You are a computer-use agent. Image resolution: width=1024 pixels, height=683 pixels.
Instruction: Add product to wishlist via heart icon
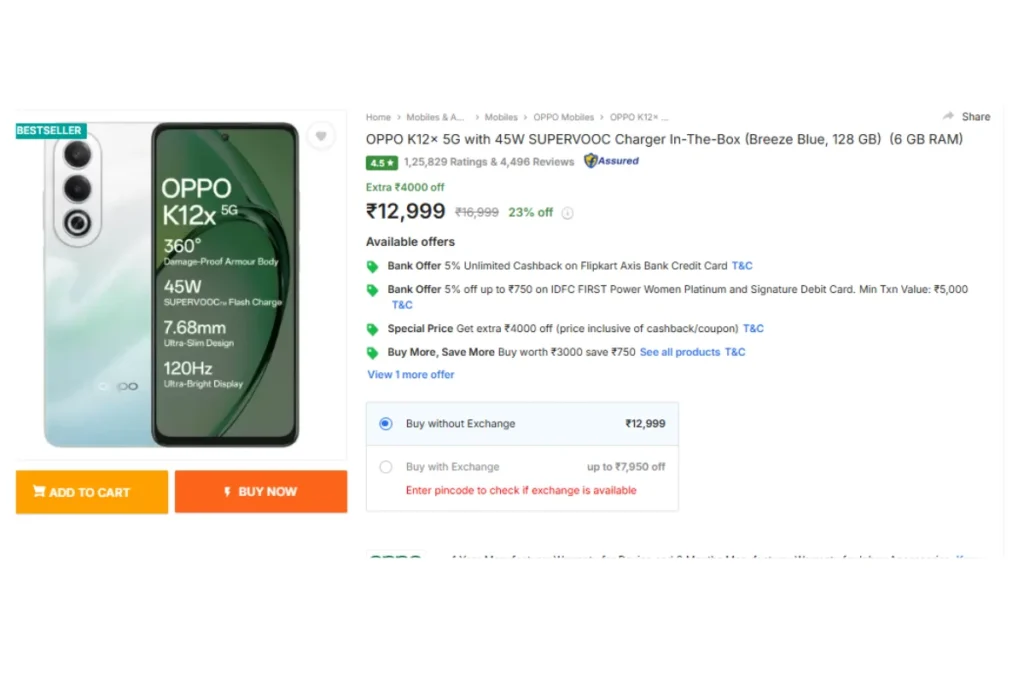(321, 136)
